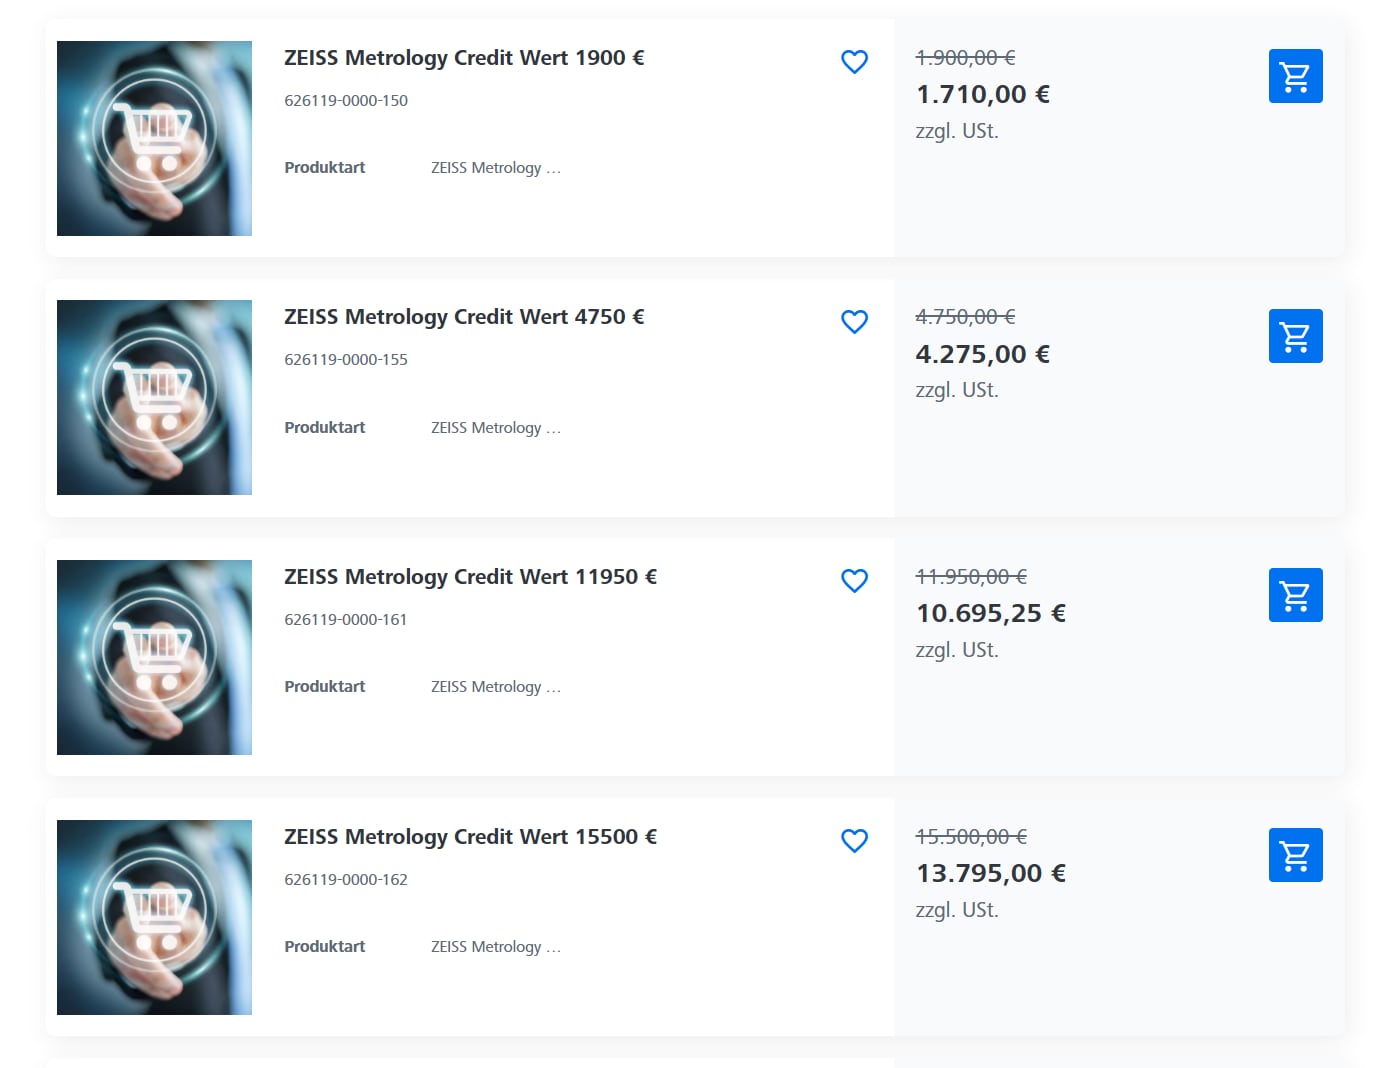Open ZEISS Metrology Credit Wert 4750 € title
Image resolution: width=1396 pixels, height=1068 pixels.
[464, 317]
